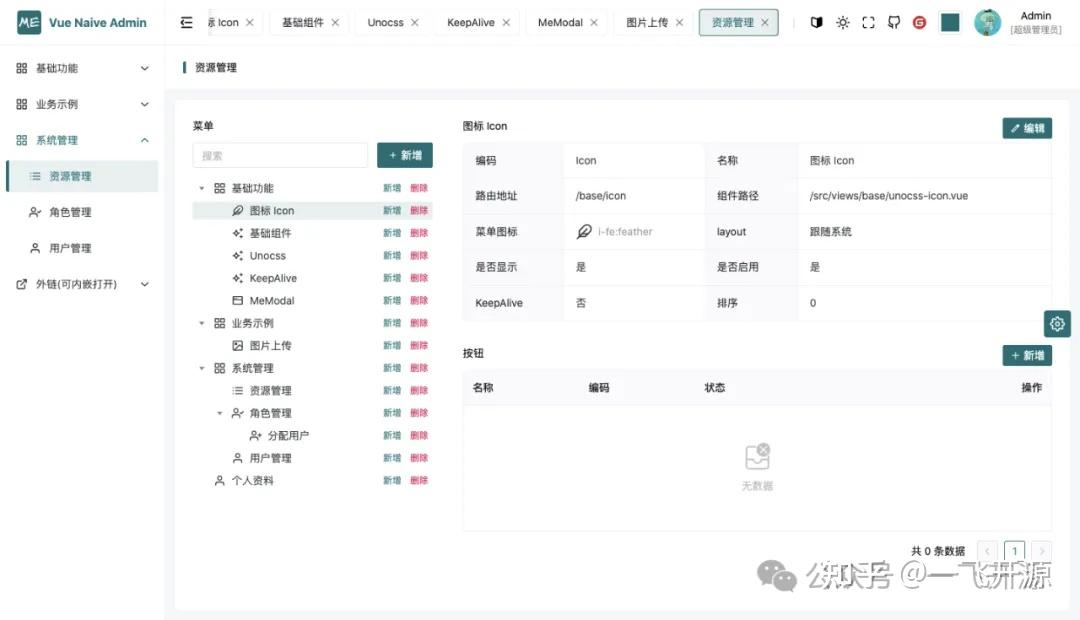Viewport: 1080px width, 620px height.
Task: Open the GitHub link icon in header
Action: pyautogui.click(x=894, y=23)
